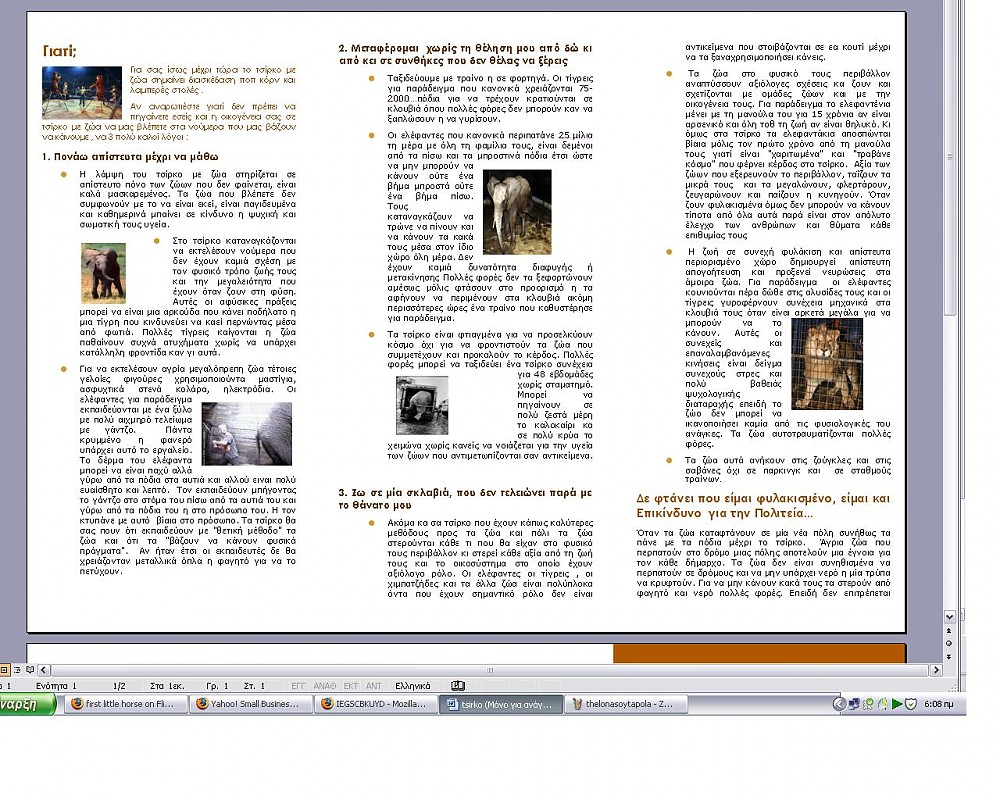
Task: Toggle ΑΝΑΘ track changes indicator
Action: [x=325, y=686]
